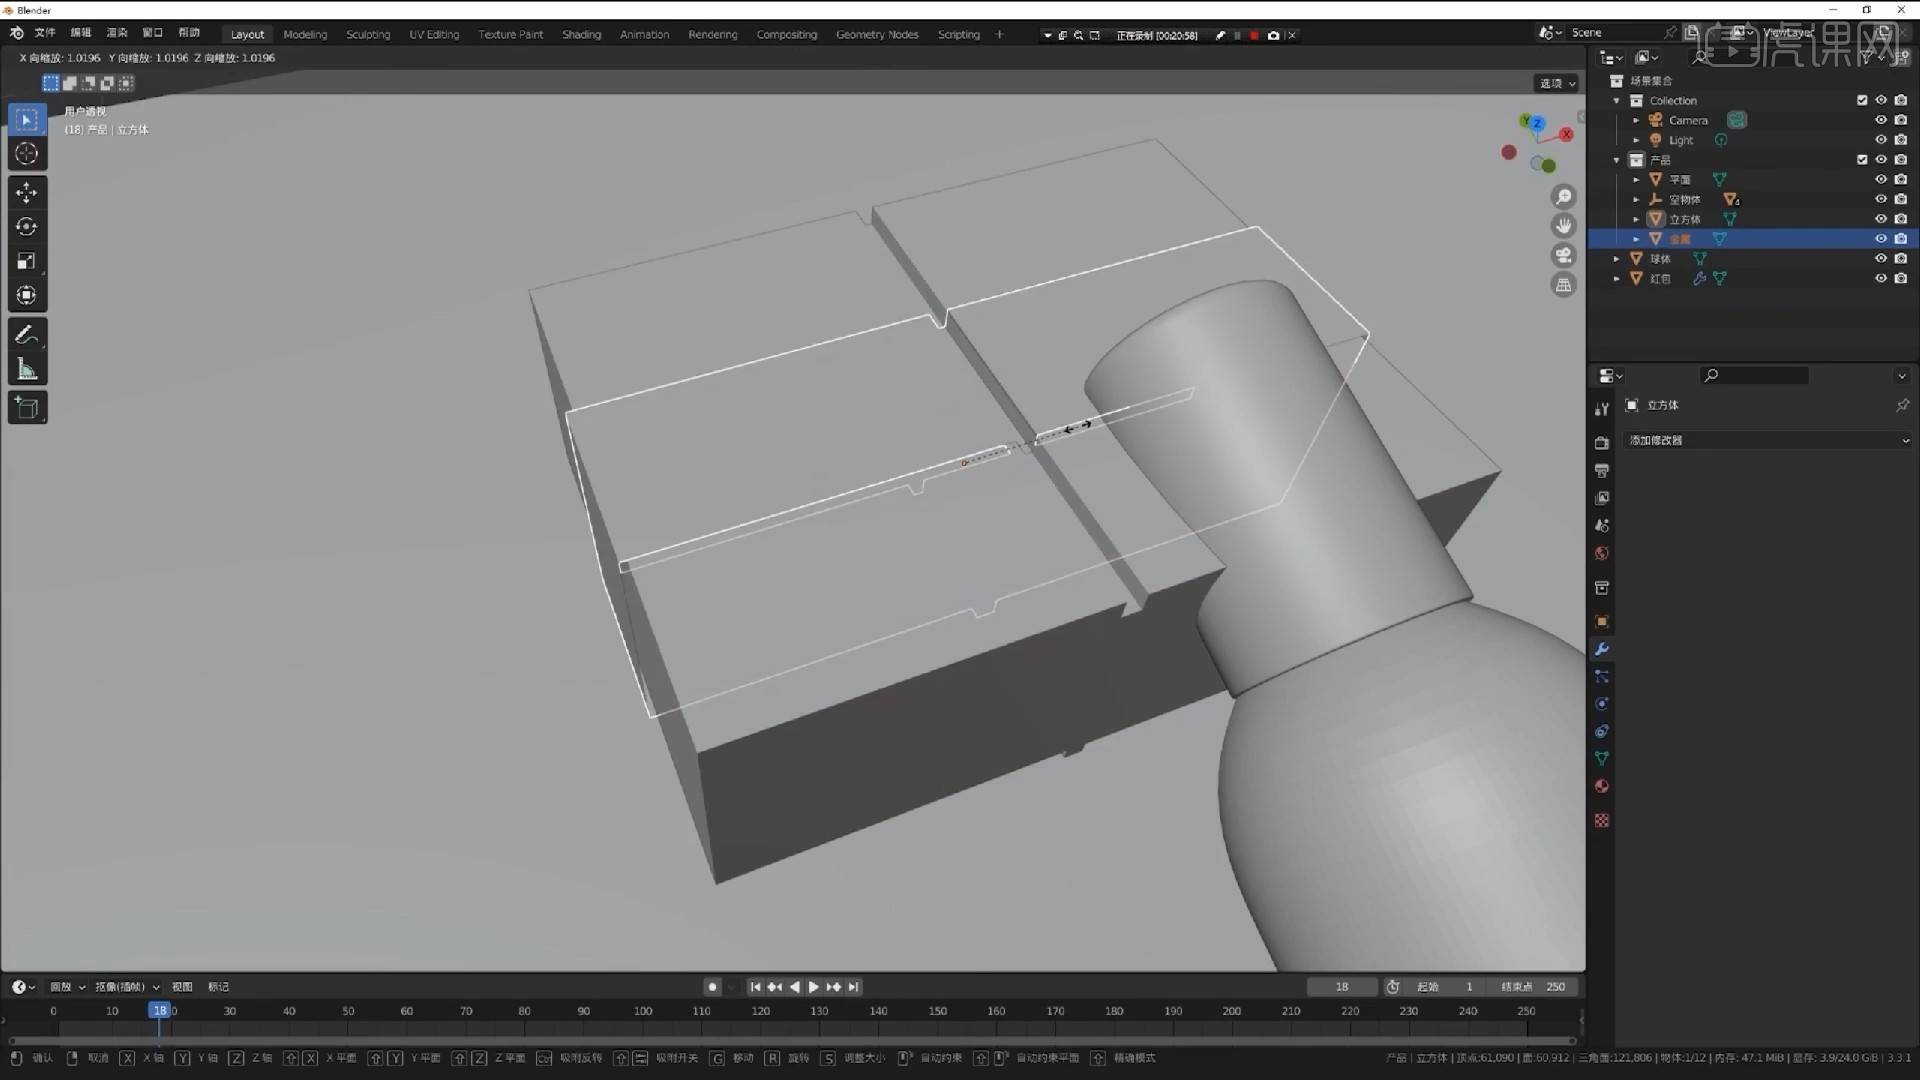Switch perspective/orthographic view with grid icon
Viewport: 1920px width, 1080px height.
(x=1564, y=285)
